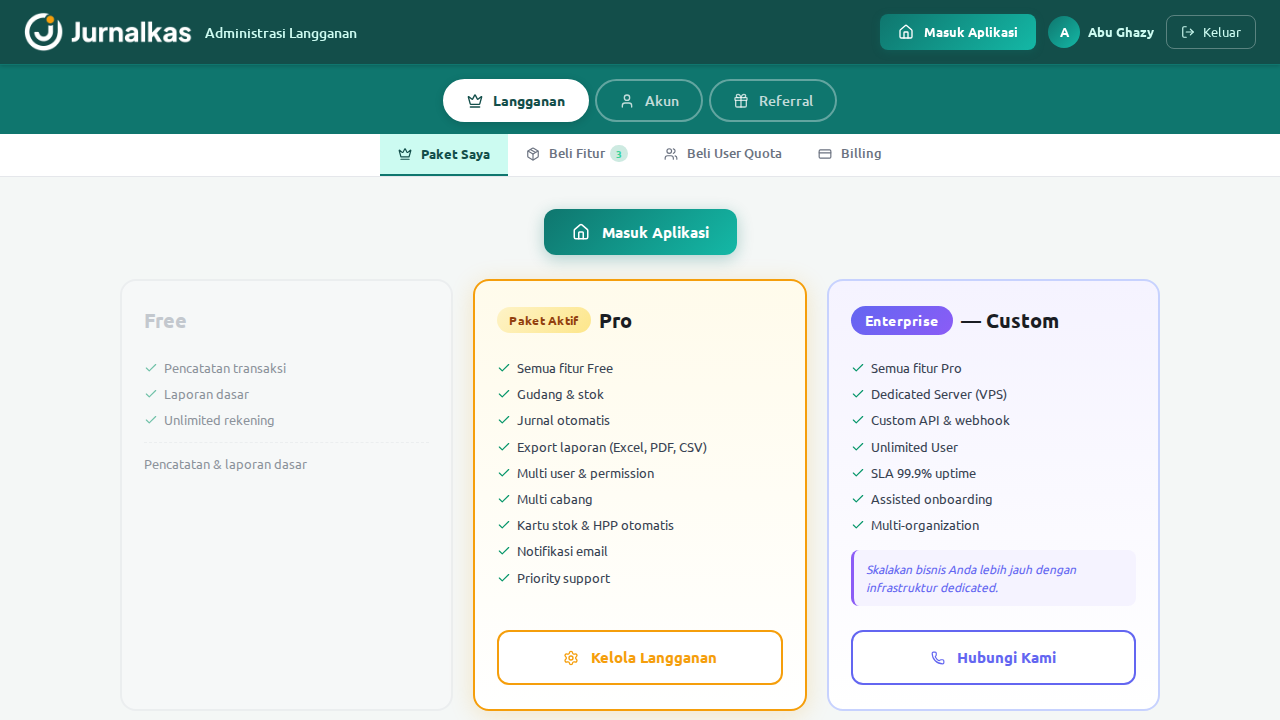Viewport: 1280px width, 720px height.
Task: Click the Abu Ghazy avatar circle
Action: tap(1064, 32)
